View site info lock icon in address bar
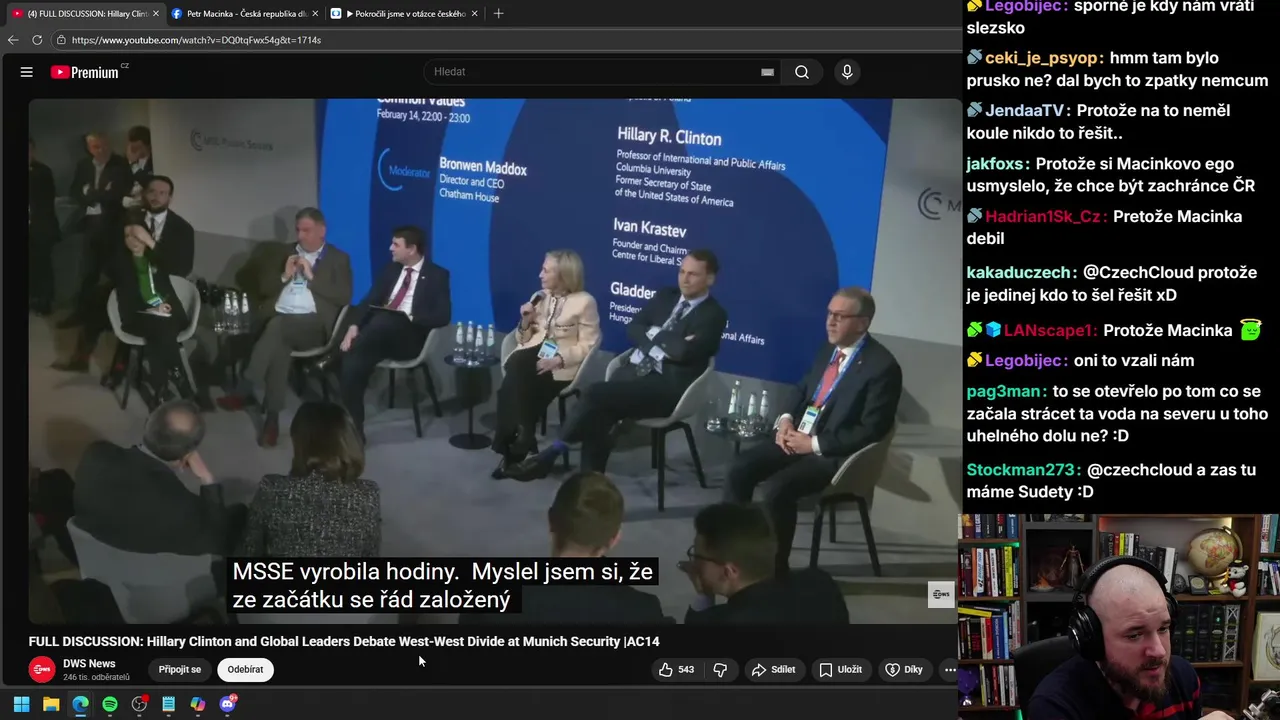The image size is (1280, 720). [x=61, y=40]
